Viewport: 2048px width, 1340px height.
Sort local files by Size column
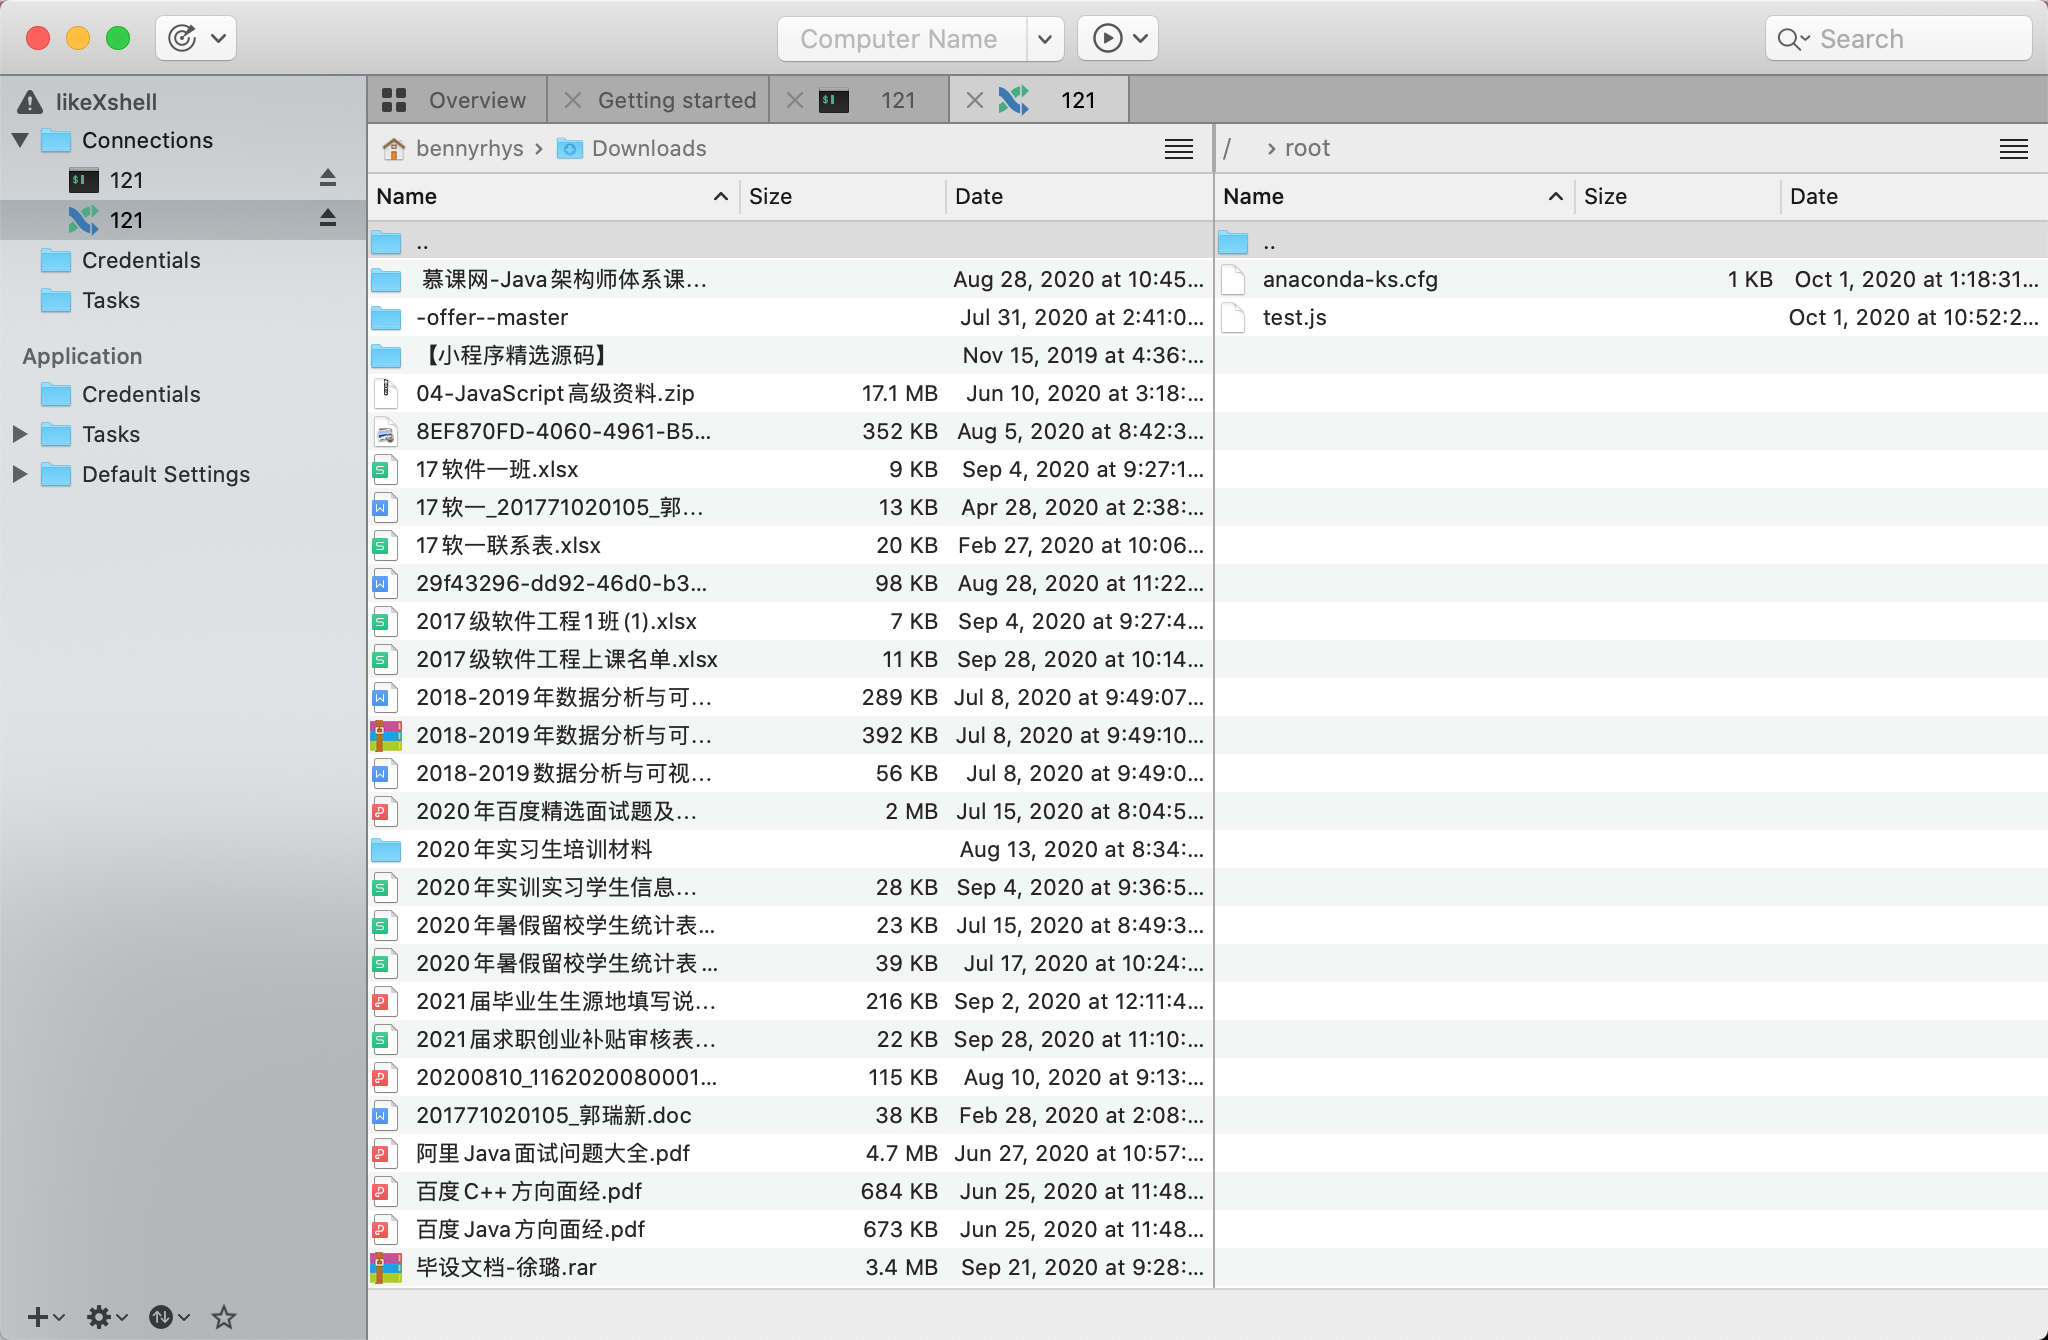pyautogui.click(x=842, y=196)
